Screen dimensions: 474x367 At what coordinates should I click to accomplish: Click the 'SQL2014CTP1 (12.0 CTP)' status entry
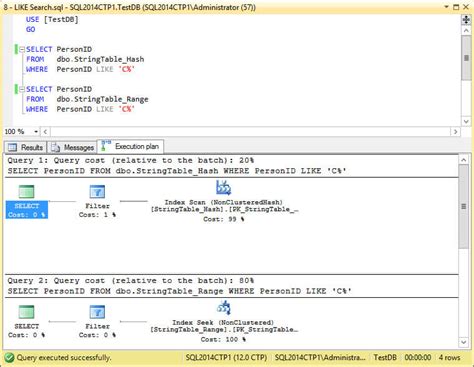[226, 358]
